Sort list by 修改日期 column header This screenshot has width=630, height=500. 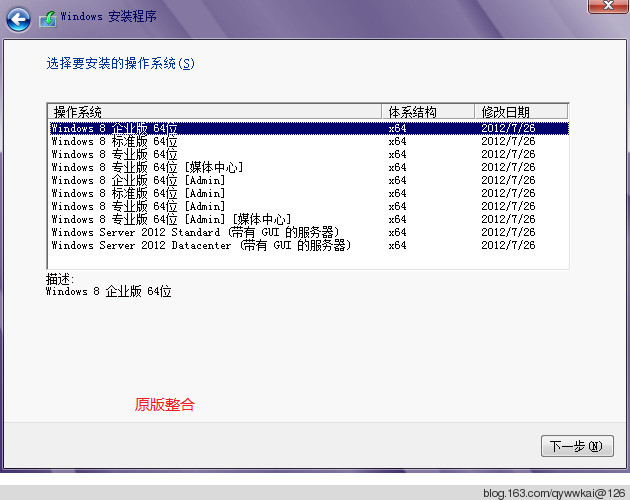pyautogui.click(x=521, y=111)
